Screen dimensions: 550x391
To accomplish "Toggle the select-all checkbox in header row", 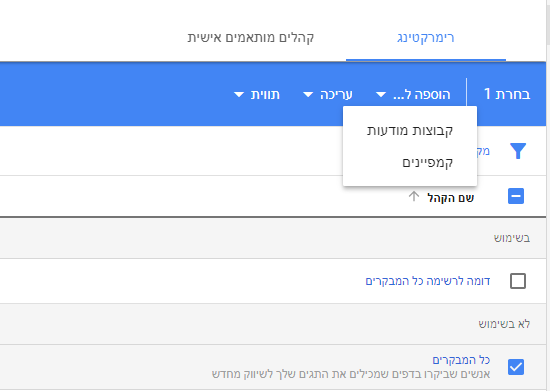I will [516, 196].
